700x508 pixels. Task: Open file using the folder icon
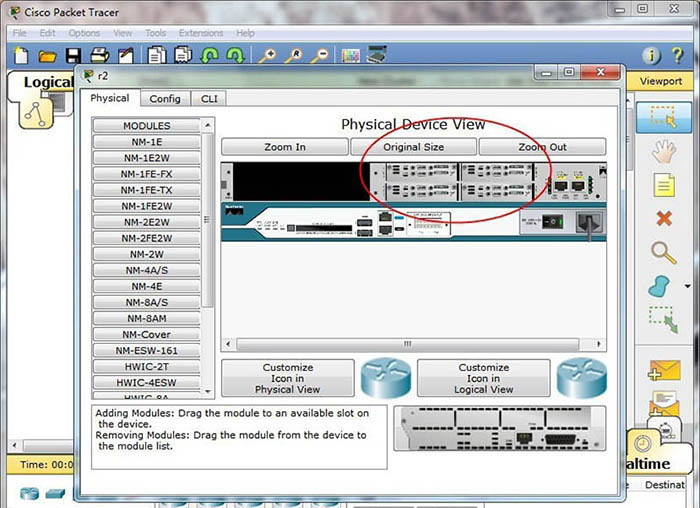pyautogui.click(x=47, y=56)
